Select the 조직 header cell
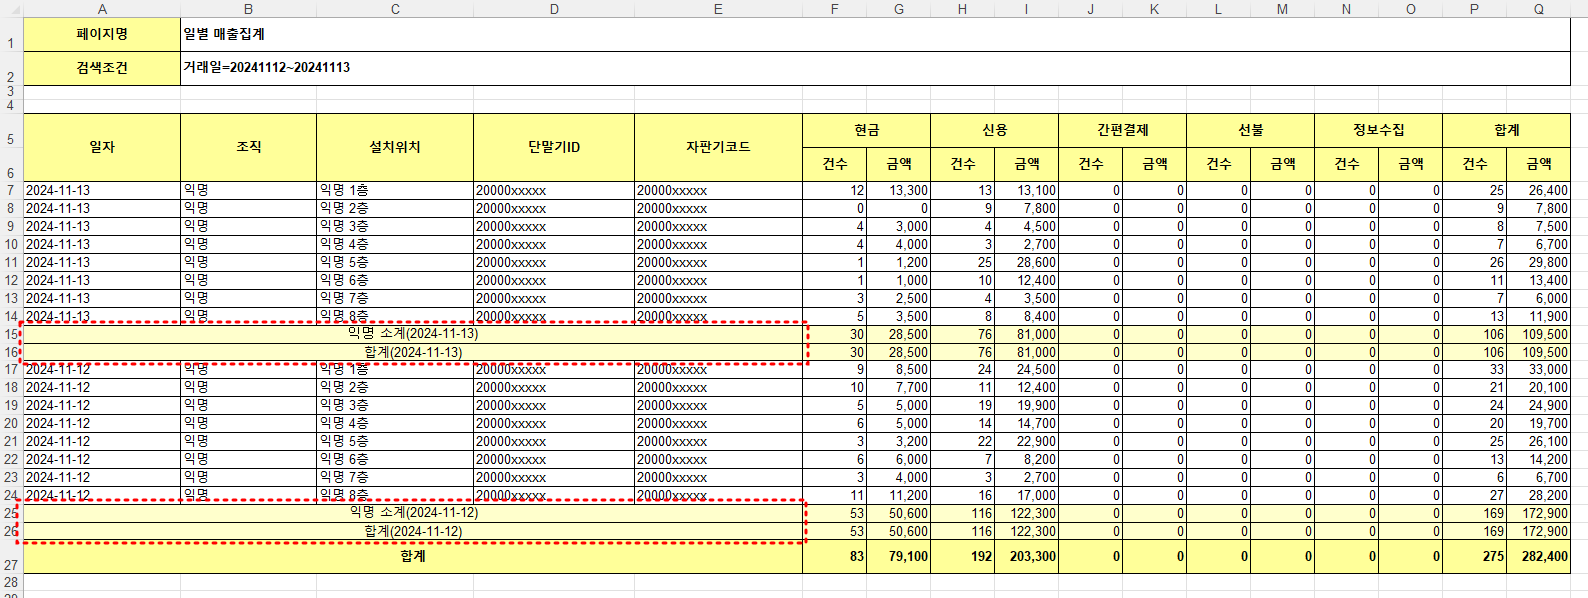 [x=249, y=147]
